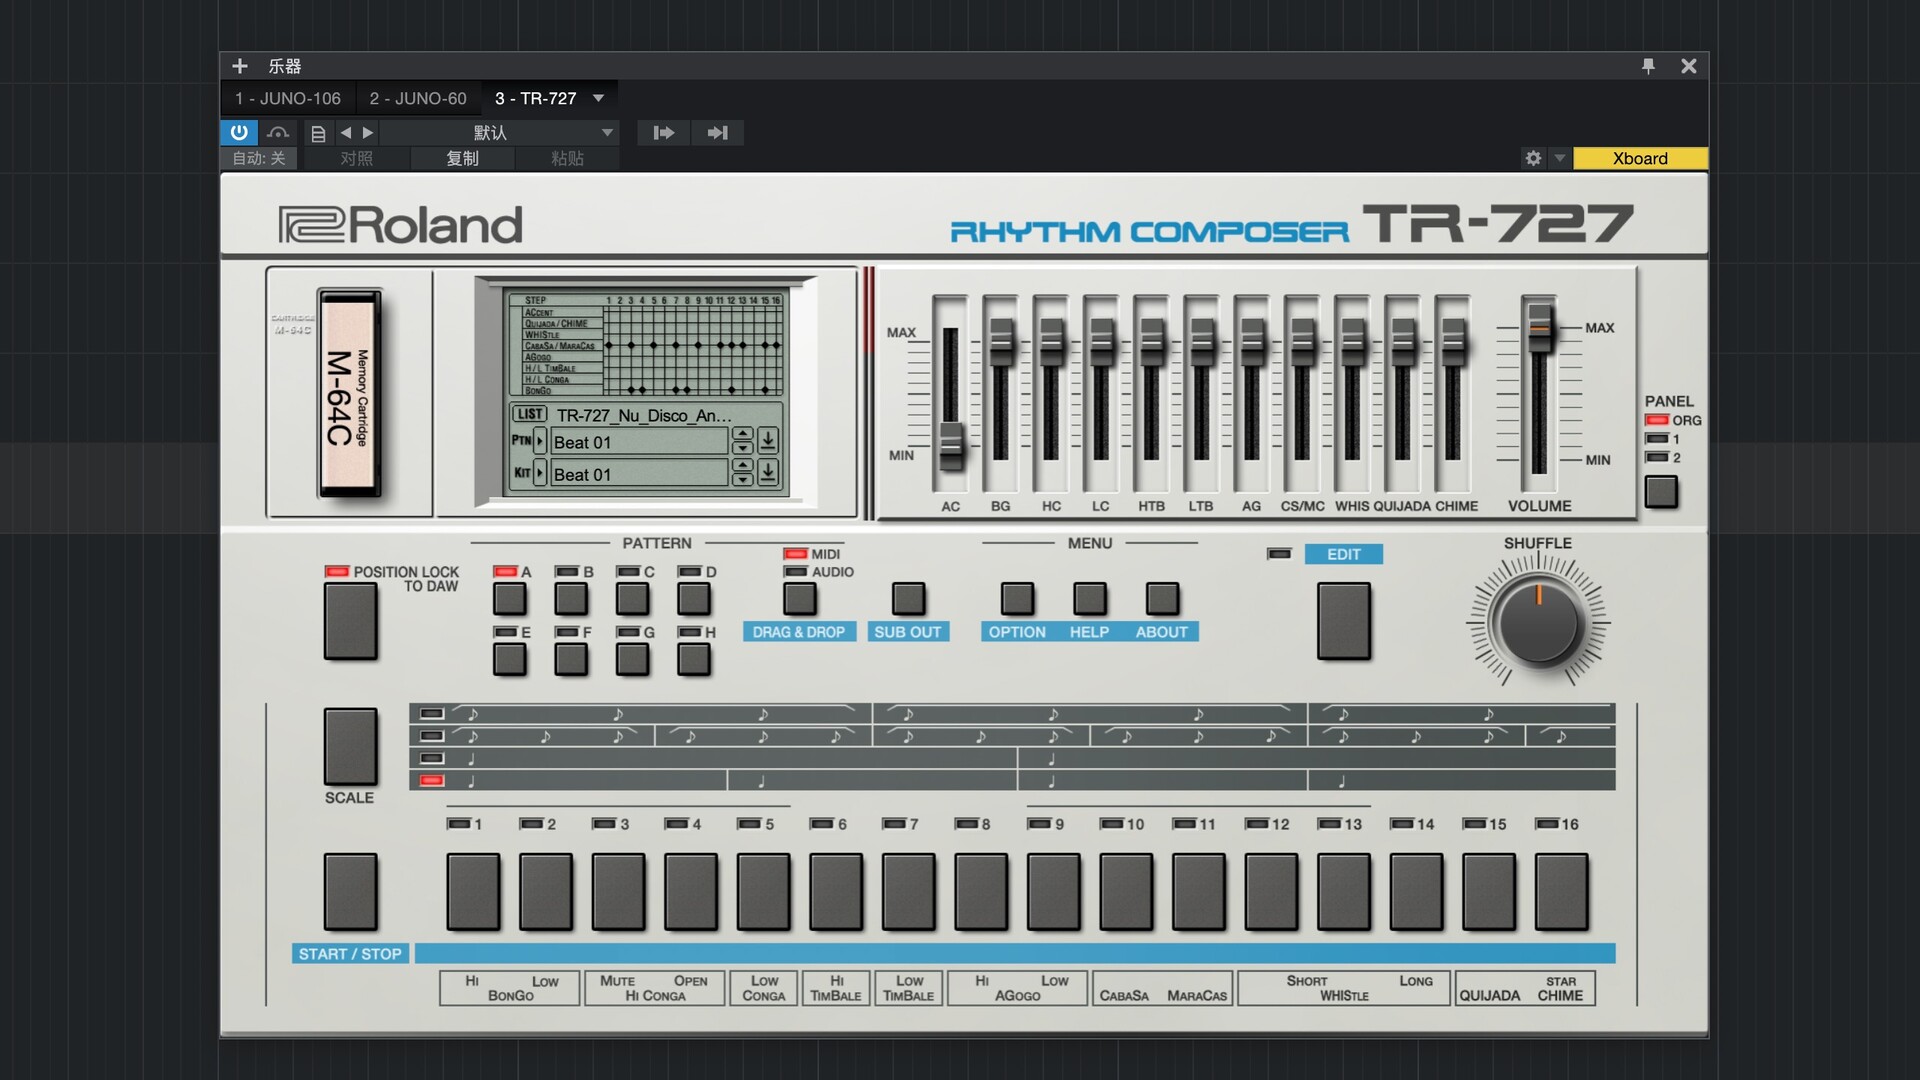This screenshot has width=1920, height=1080.
Task: Pin the instrument window
Action: [1648, 66]
